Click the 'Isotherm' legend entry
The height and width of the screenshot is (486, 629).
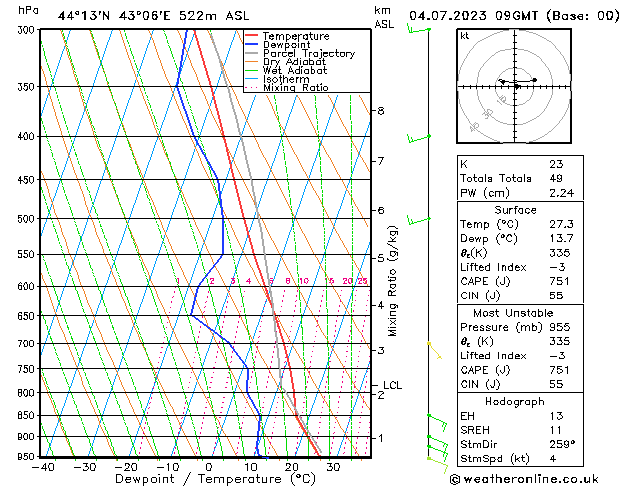[x=286, y=79]
